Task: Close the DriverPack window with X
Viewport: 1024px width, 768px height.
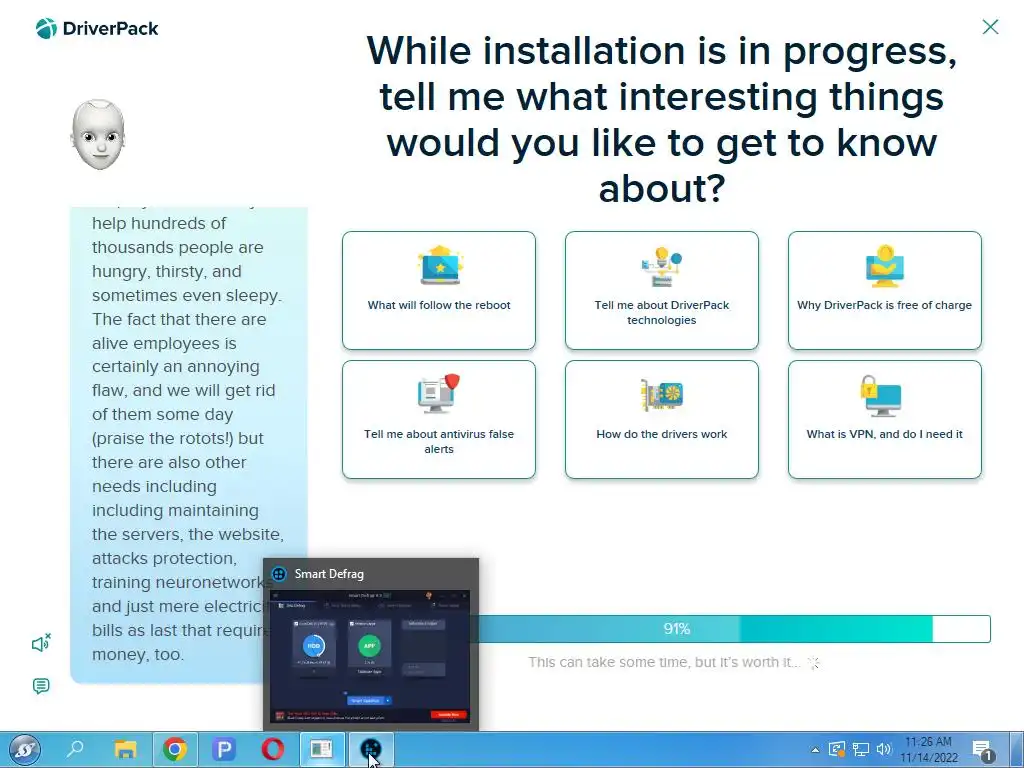Action: (x=990, y=27)
